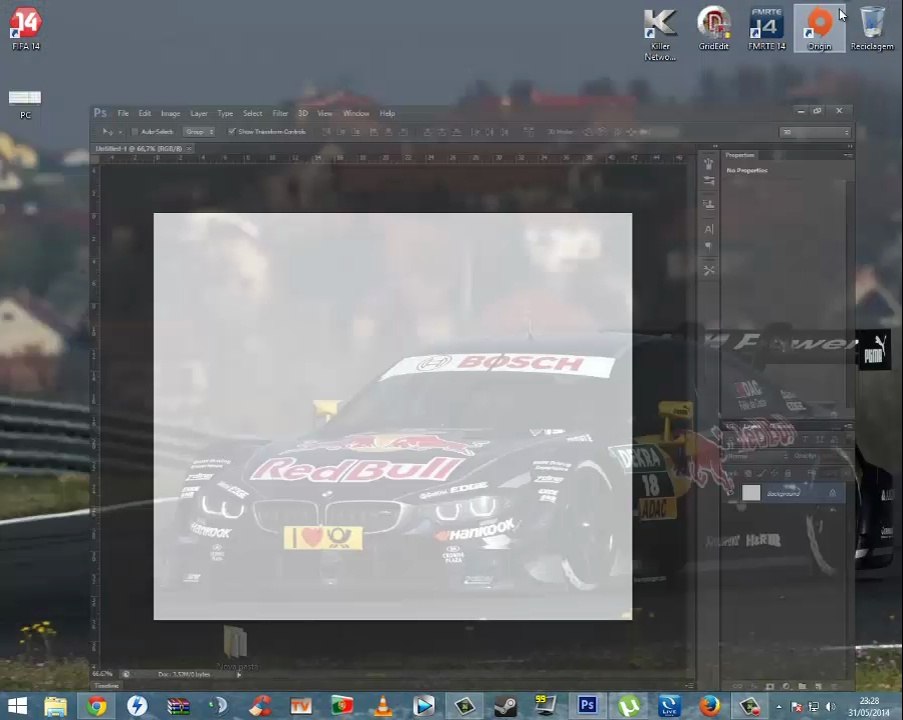
Task: Open the 3D workspace switcher dropdown
Action: tap(815, 132)
